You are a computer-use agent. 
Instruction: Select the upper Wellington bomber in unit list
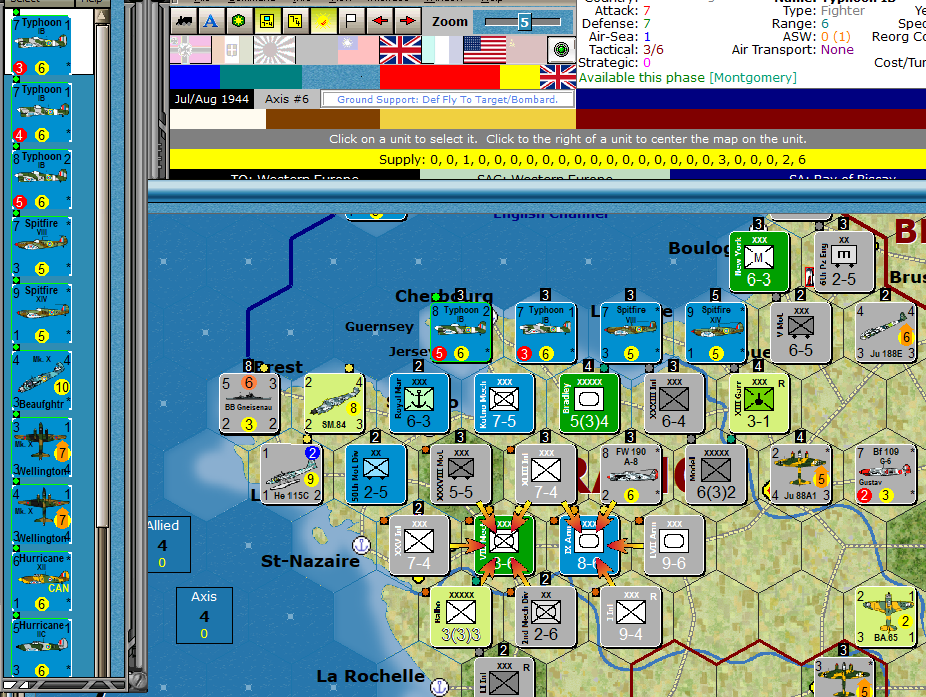(41, 448)
